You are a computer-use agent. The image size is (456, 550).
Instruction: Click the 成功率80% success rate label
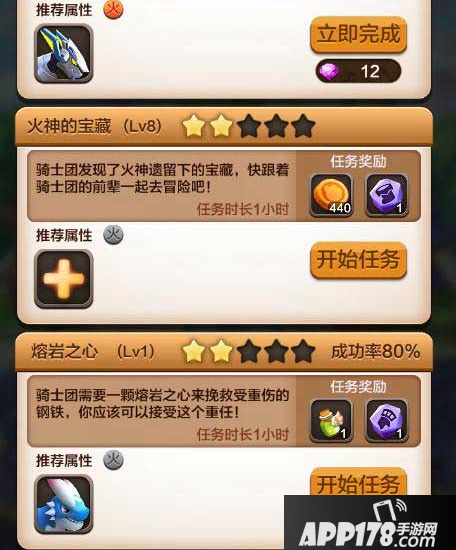(x=375, y=352)
